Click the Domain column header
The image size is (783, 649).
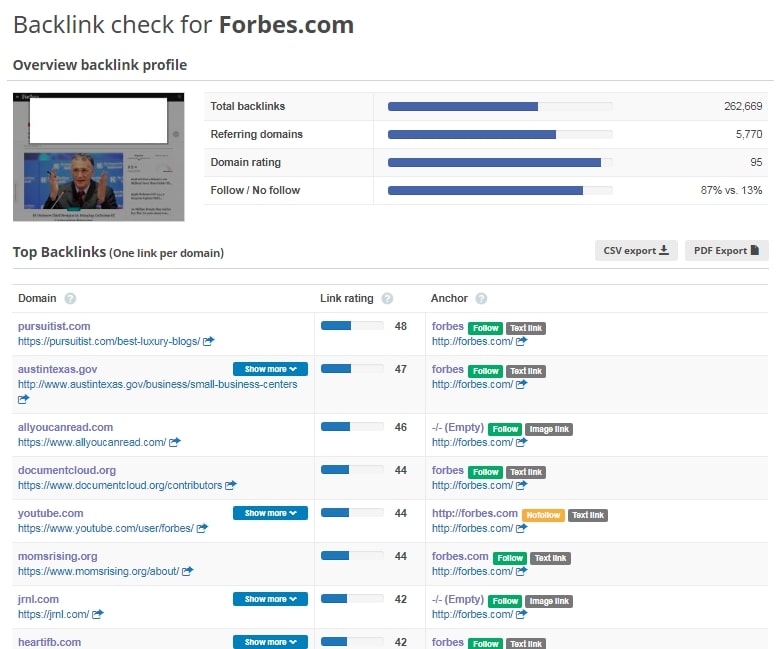pyautogui.click(x=37, y=298)
